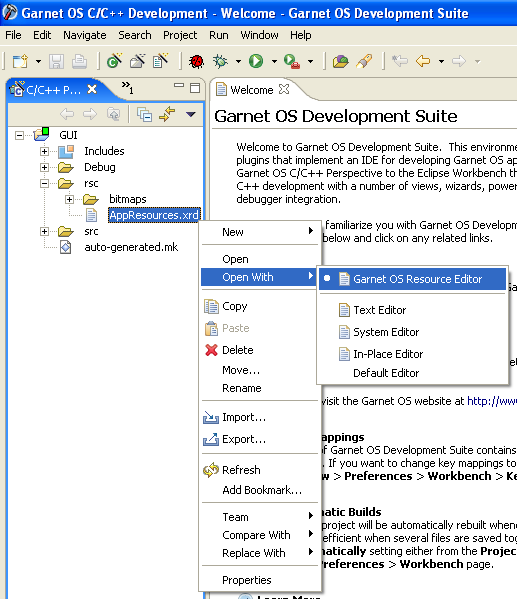Open the External Tools dropdown arrow
Viewport: 517px width, 599px height.
(x=310, y=61)
